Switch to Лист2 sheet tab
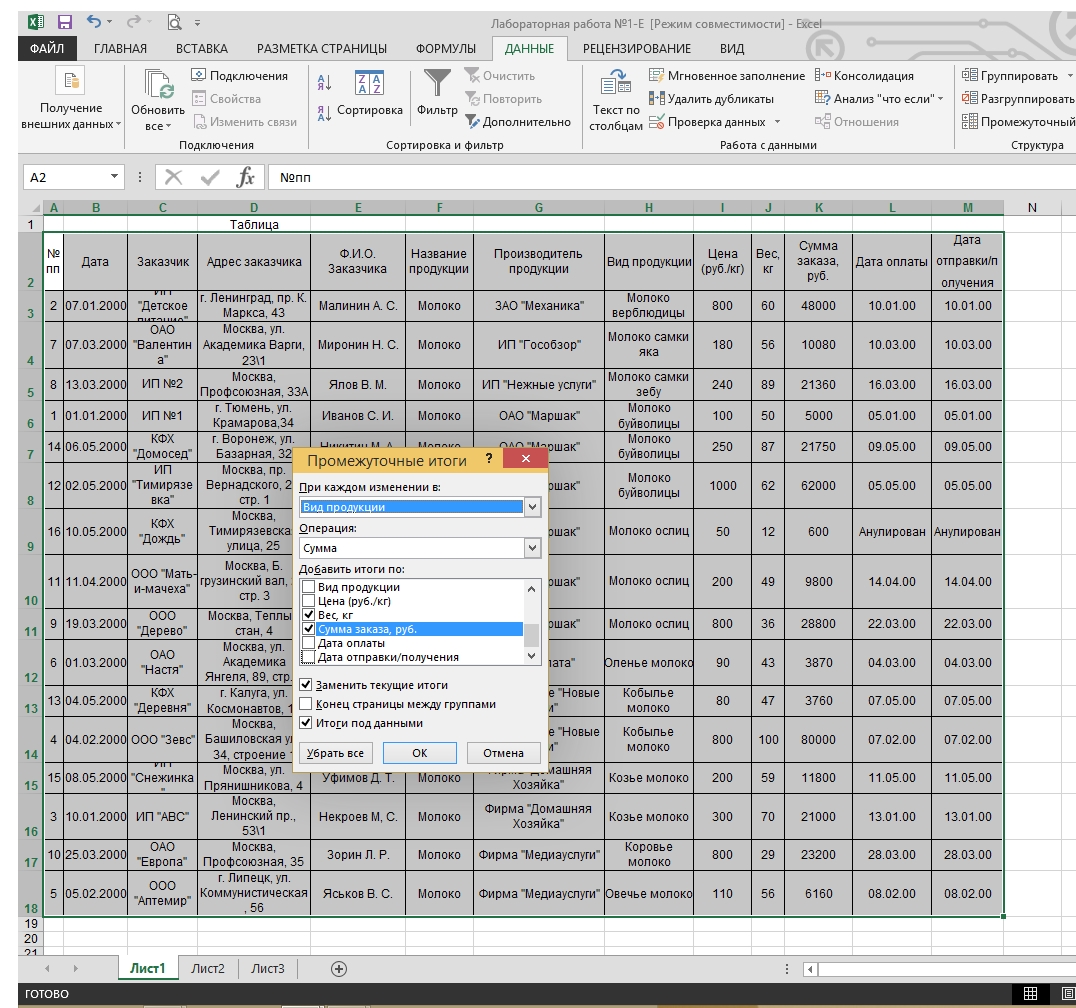Image resolution: width=1076 pixels, height=1008 pixels. click(x=208, y=968)
